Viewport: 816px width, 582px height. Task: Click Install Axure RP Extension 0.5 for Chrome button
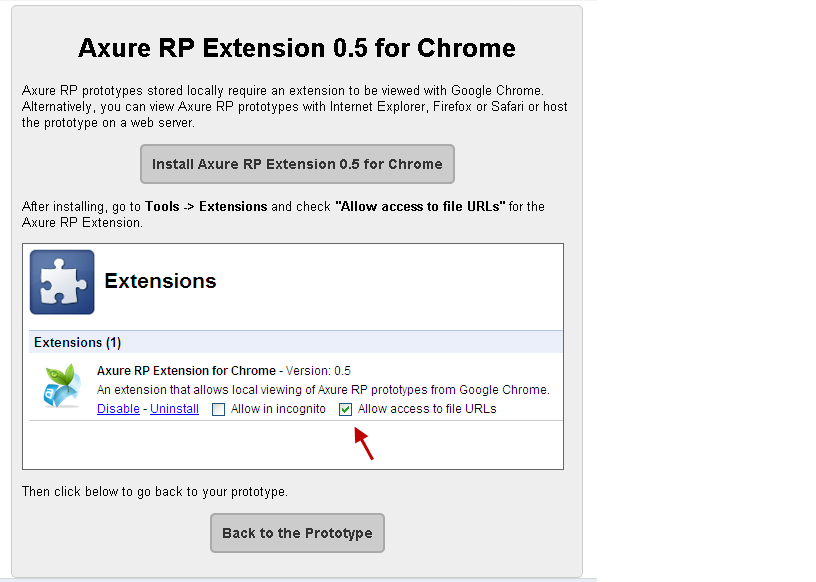pos(297,164)
